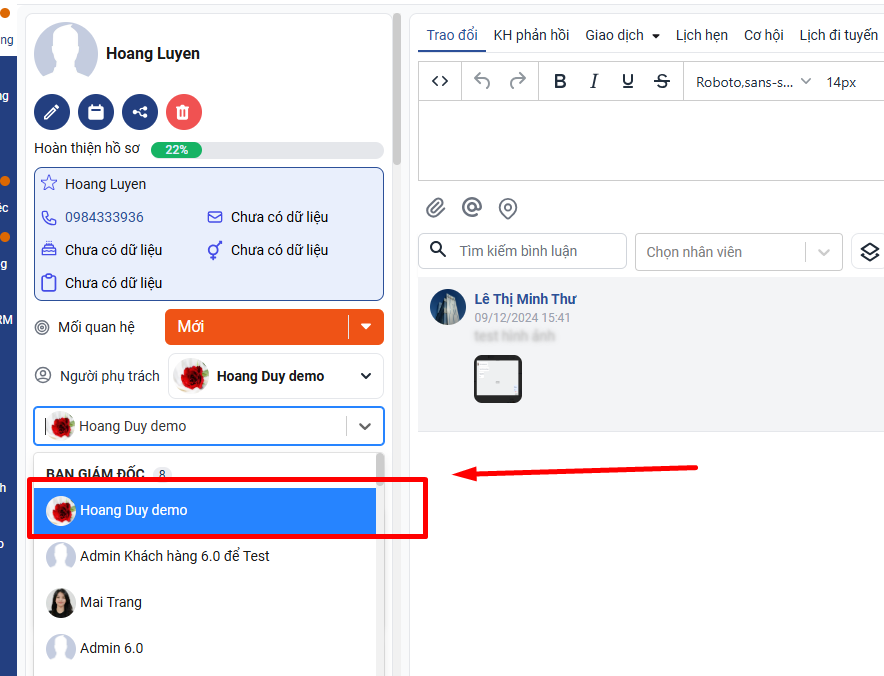
Task: Toggle bold text formatting
Action: [x=560, y=82]
